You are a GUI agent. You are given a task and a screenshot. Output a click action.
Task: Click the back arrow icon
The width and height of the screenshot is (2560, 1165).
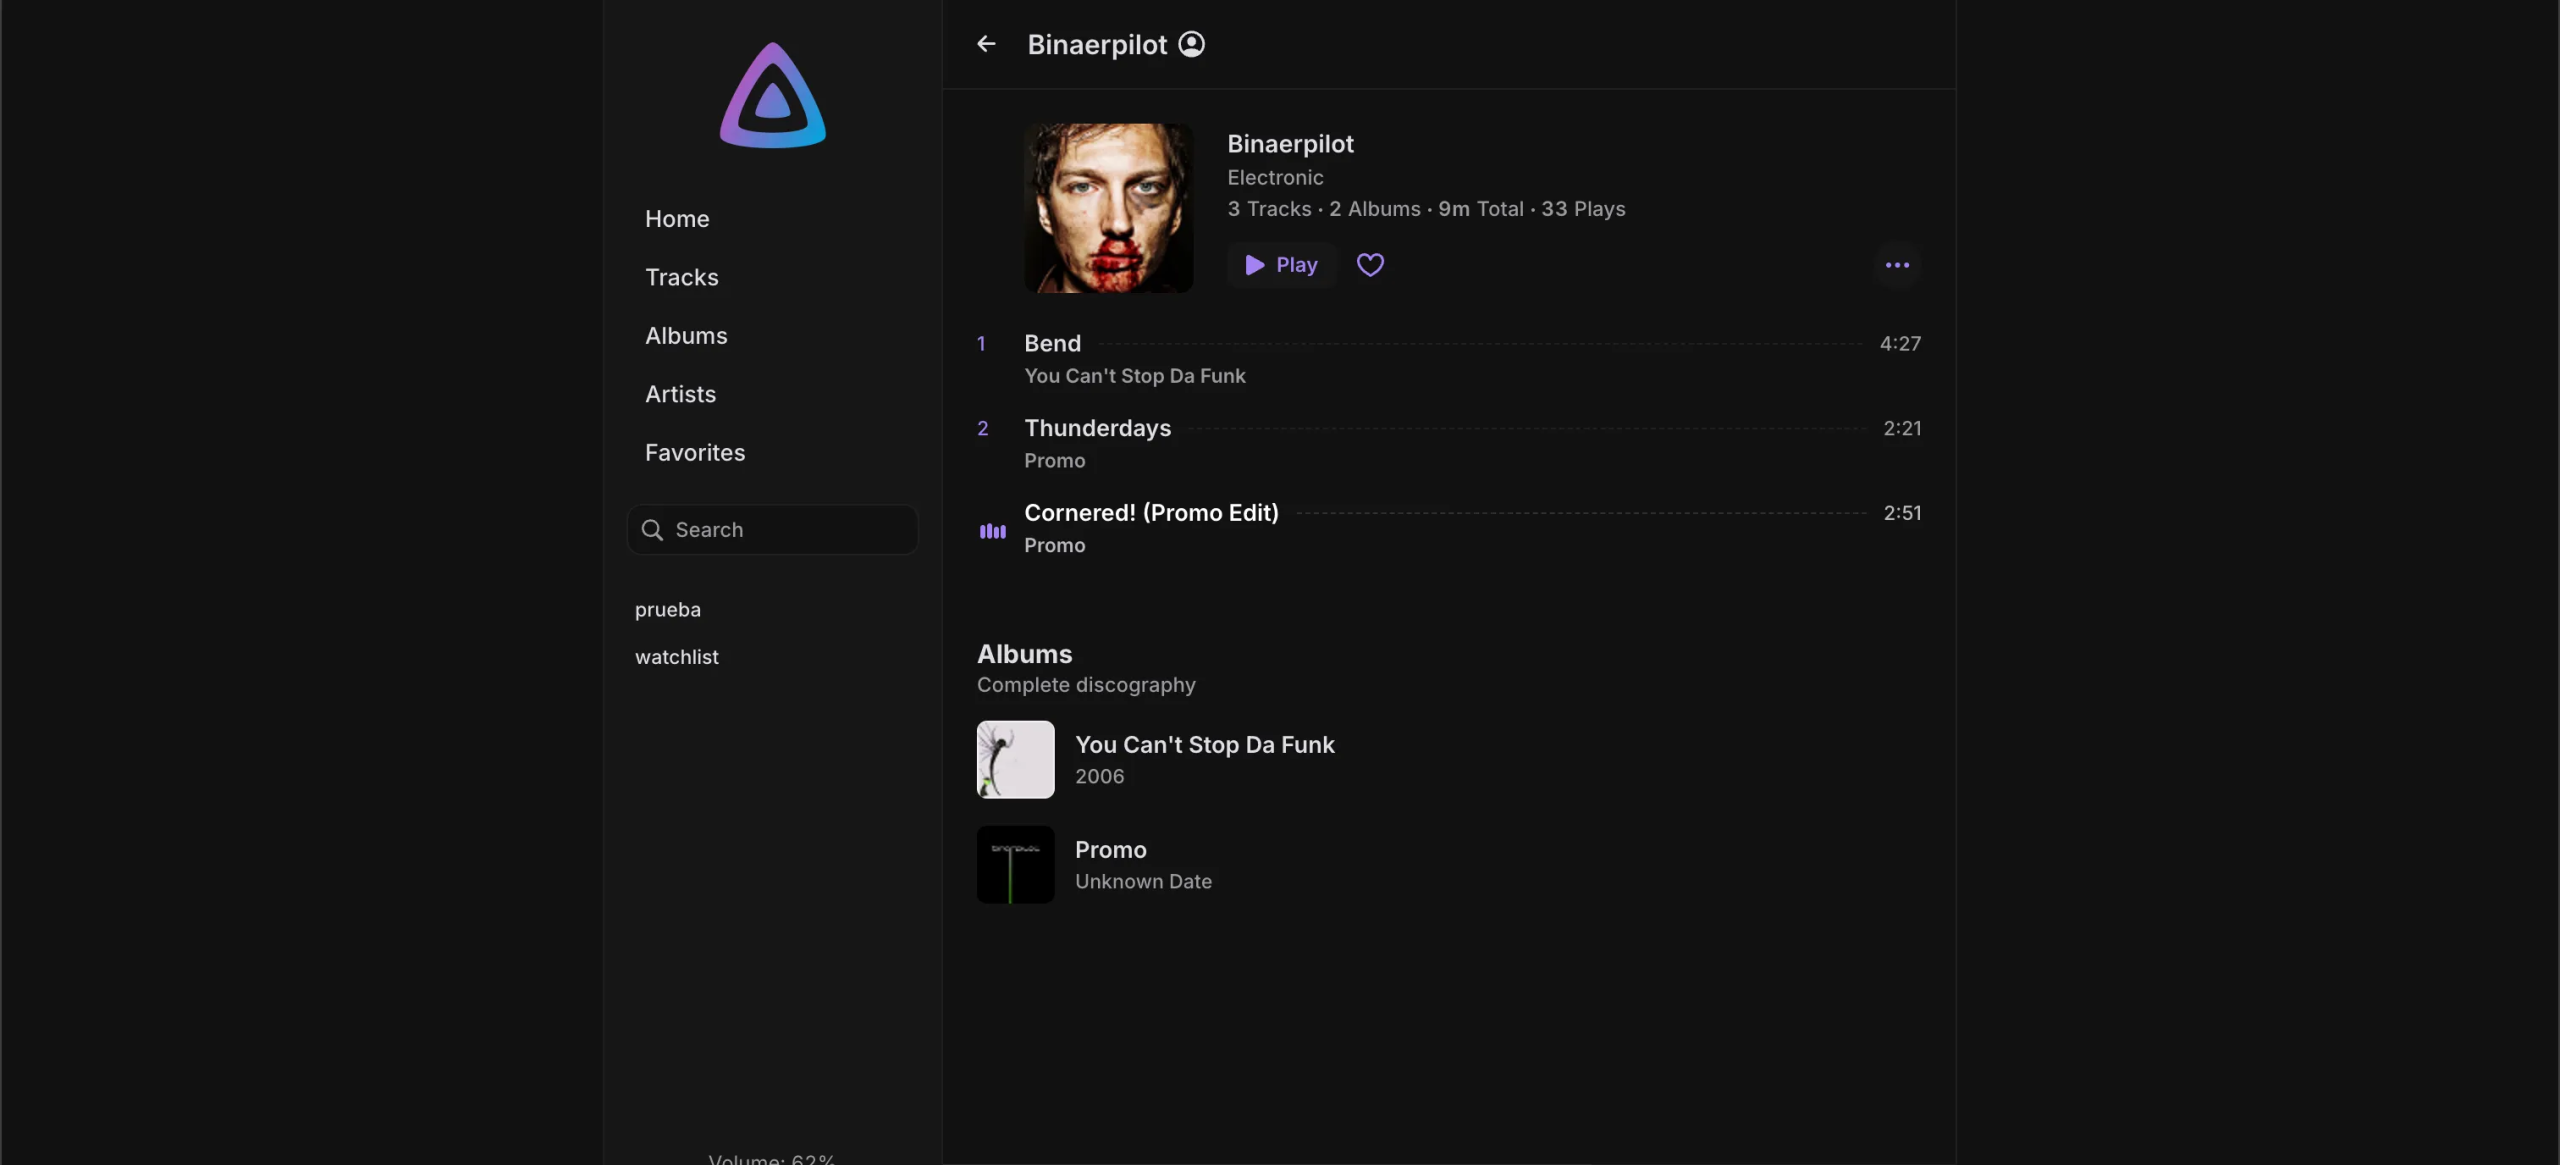click(x=986, y=44)
